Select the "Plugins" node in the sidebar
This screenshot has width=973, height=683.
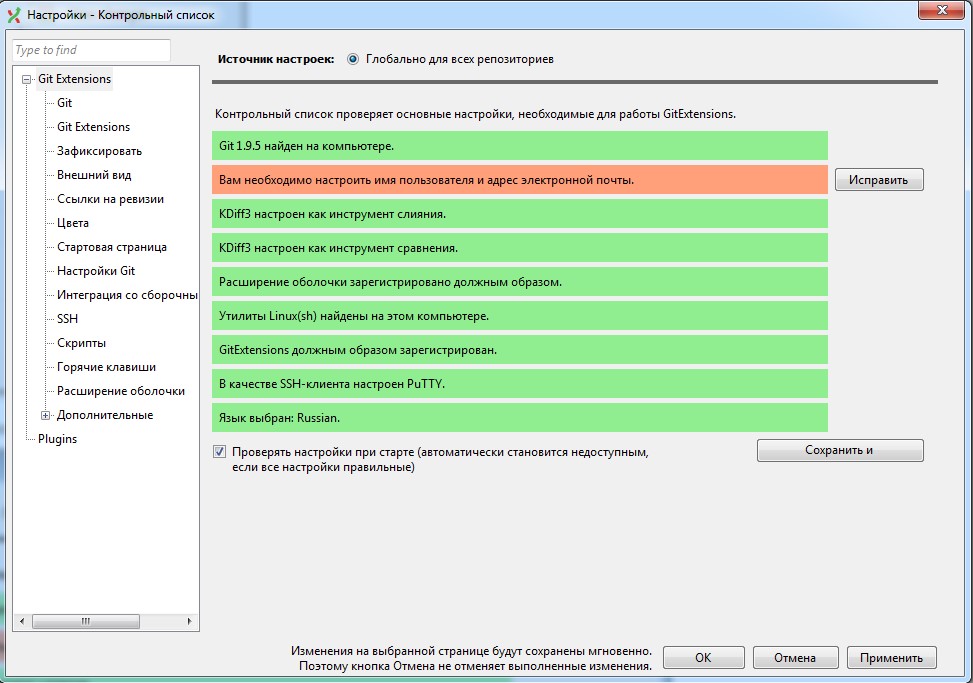[x=58, y=438]
